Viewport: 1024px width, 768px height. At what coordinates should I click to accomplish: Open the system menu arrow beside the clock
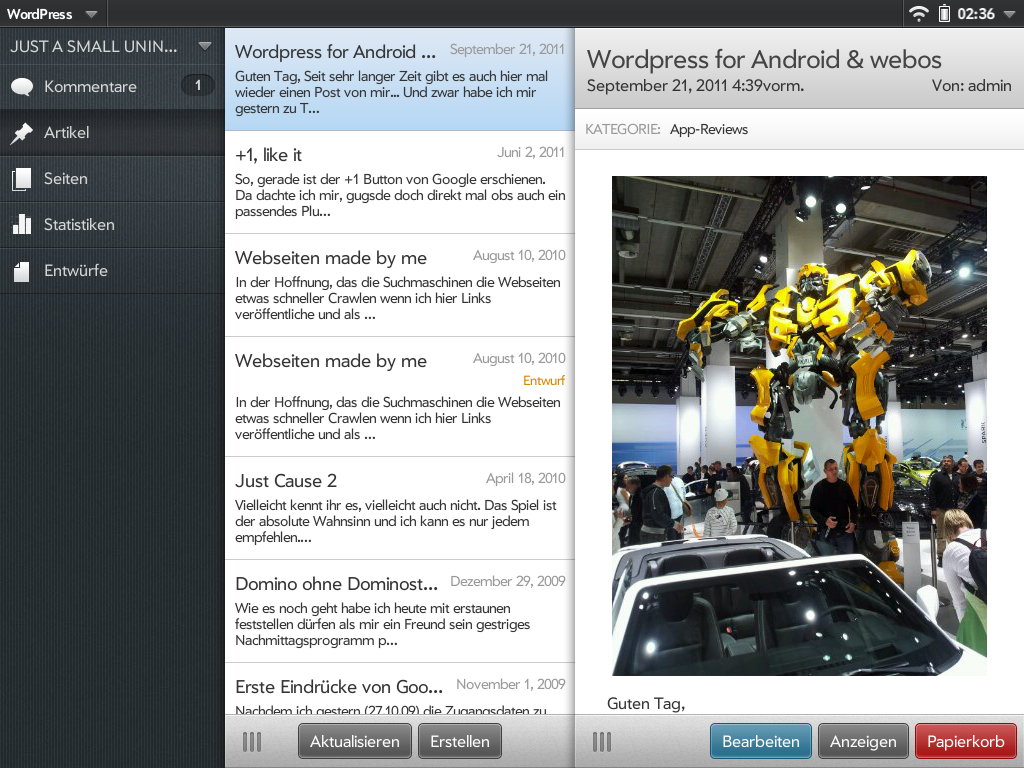(1009, 14)
